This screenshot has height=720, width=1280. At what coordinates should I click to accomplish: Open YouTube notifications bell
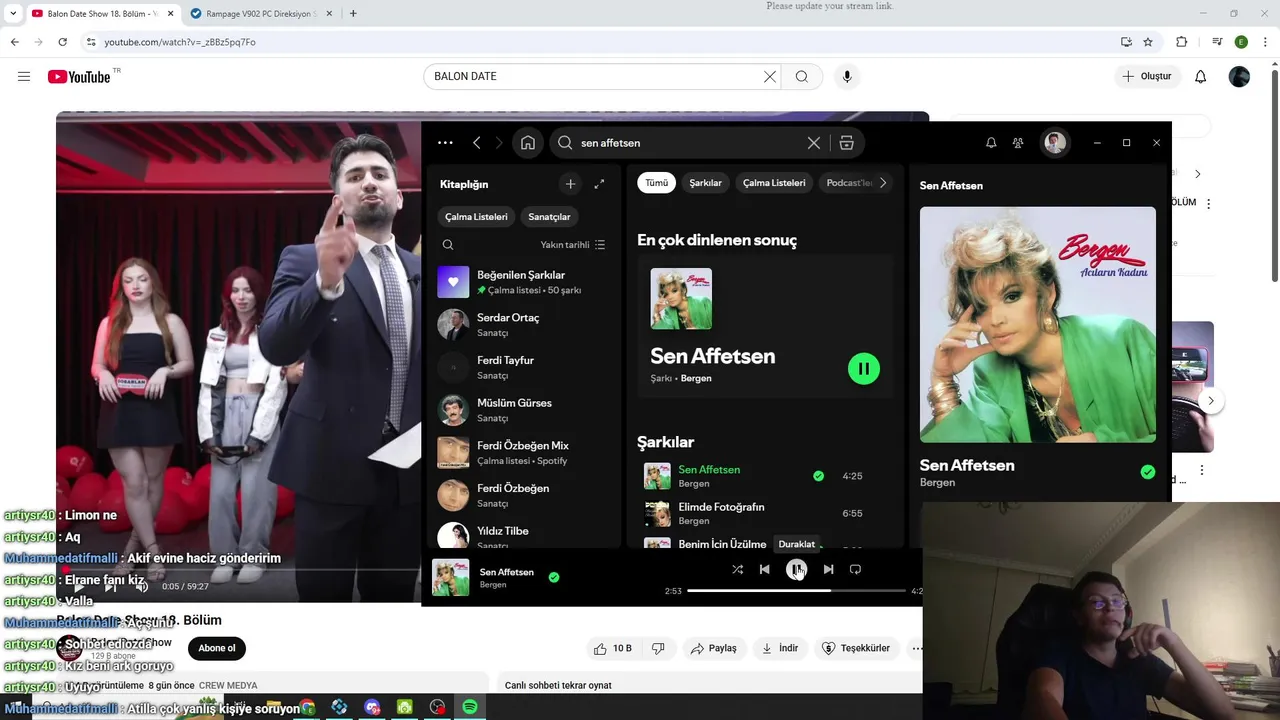click(1201, 76)
